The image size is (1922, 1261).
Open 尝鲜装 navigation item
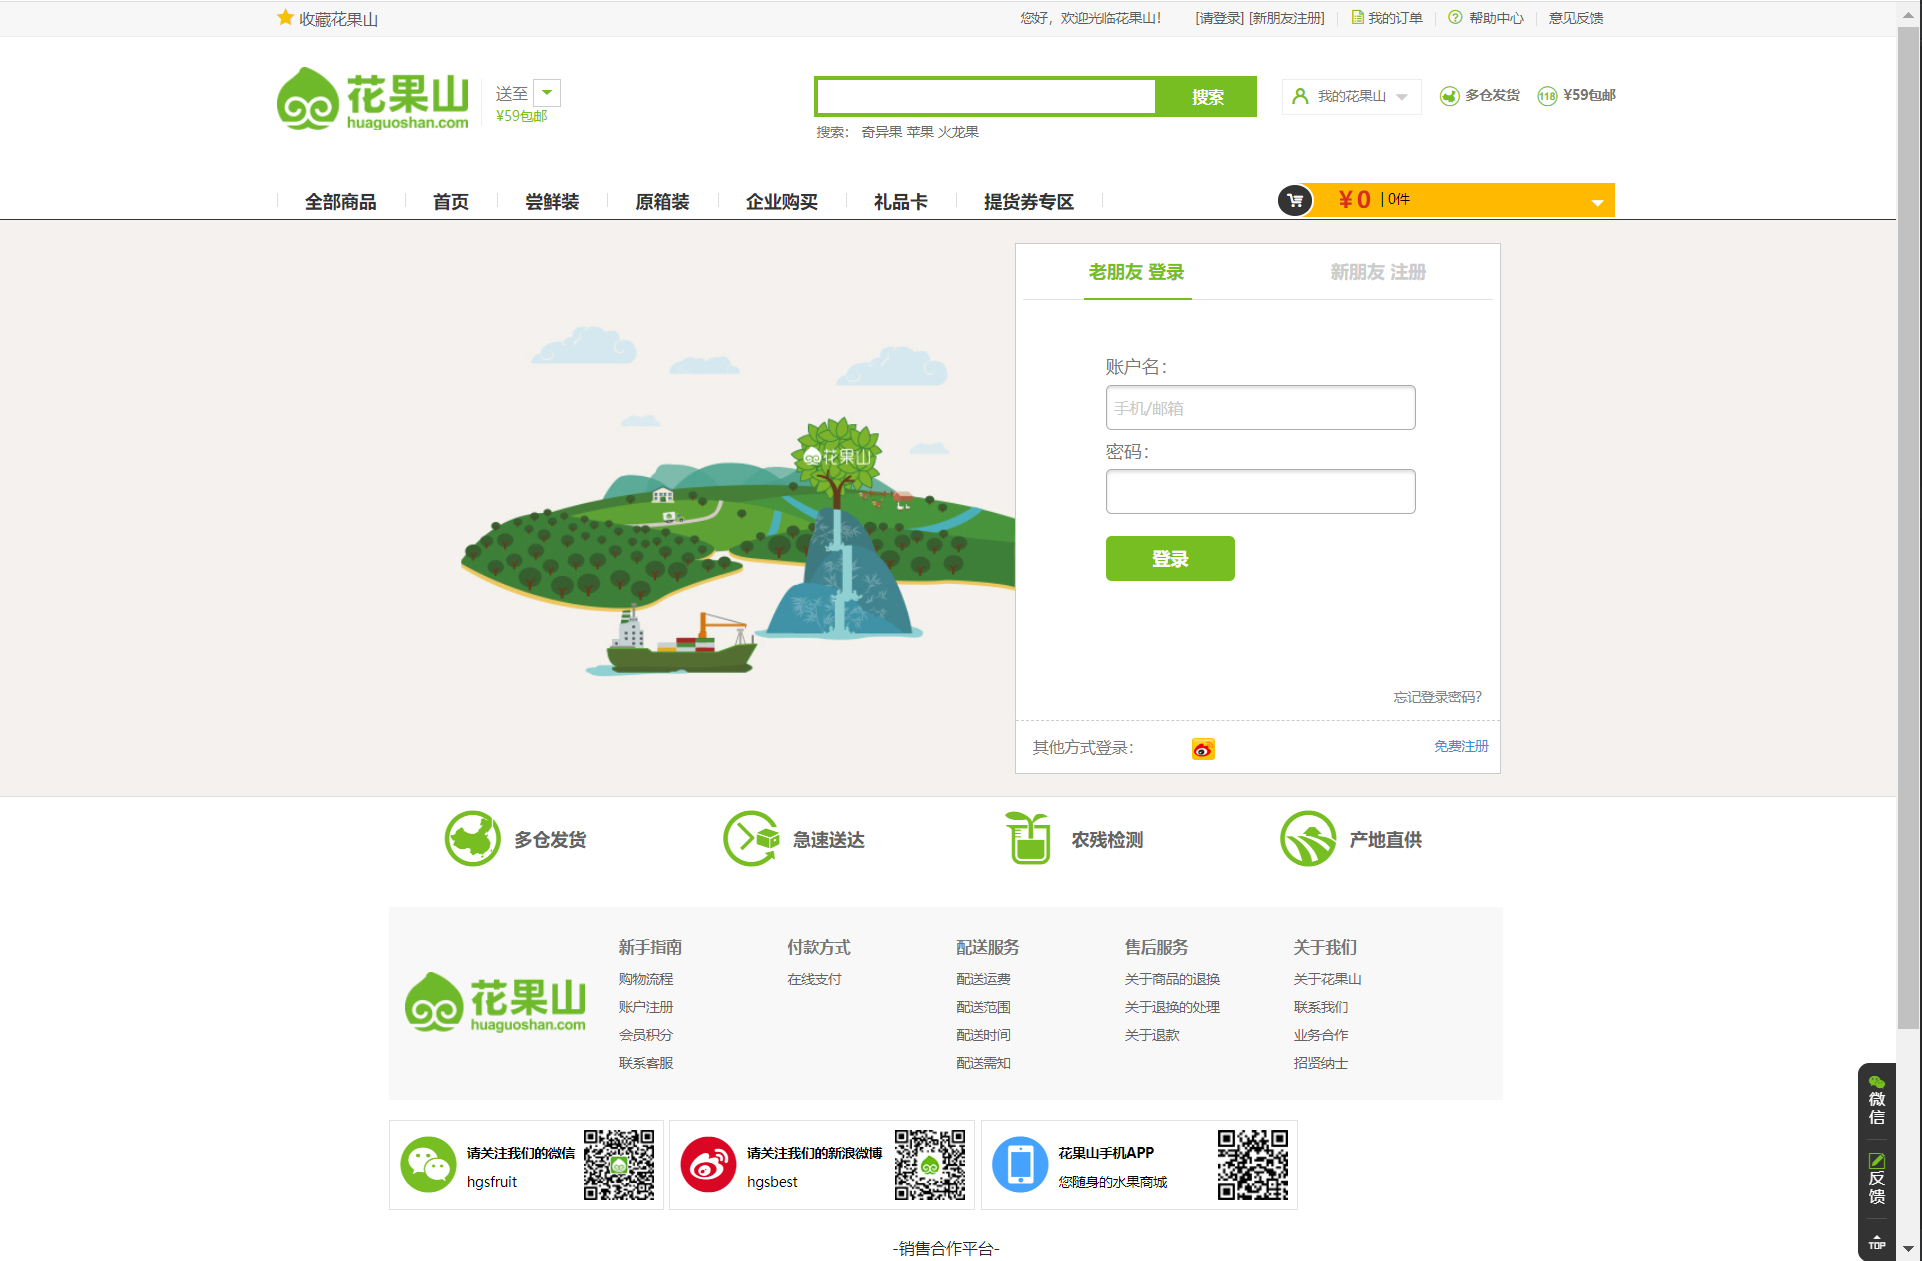coord(552,202)
